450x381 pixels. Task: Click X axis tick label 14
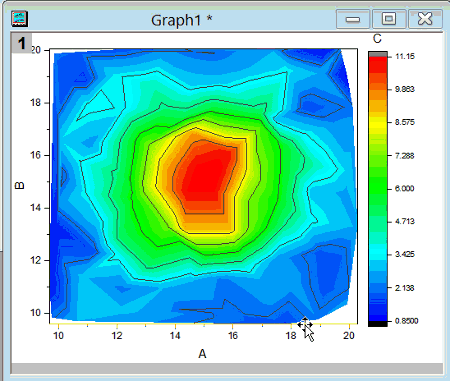click(x=175, y=335)
